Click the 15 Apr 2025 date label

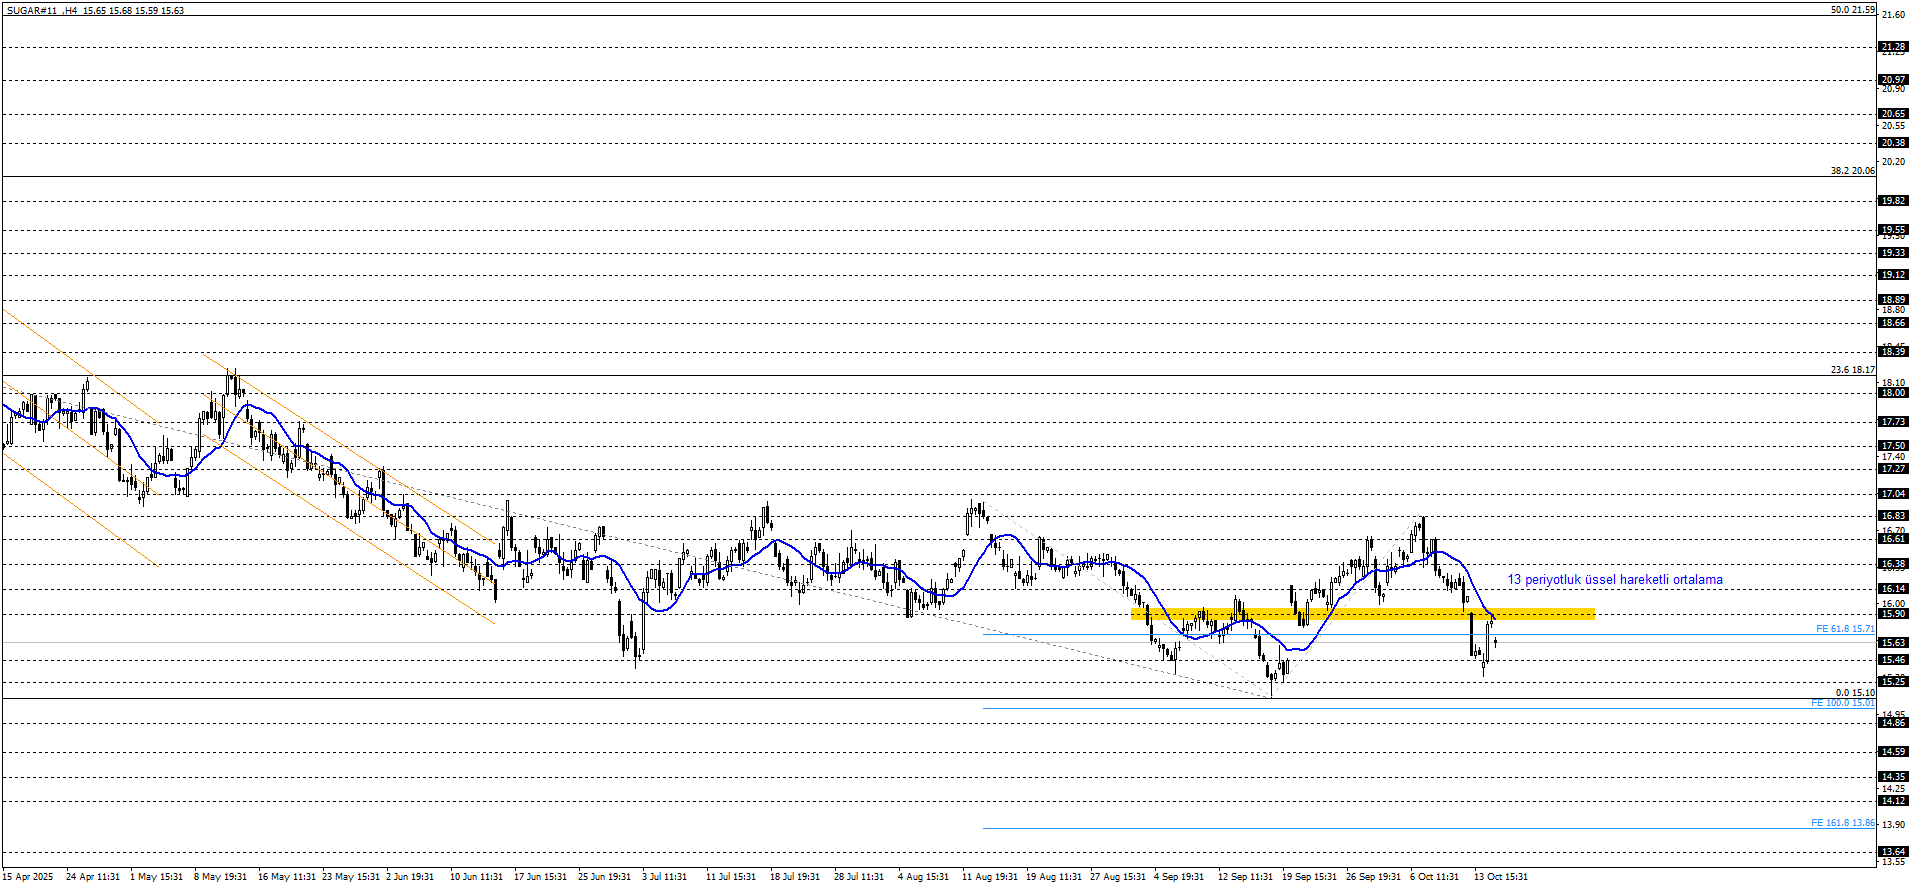[x=28, y=877]
